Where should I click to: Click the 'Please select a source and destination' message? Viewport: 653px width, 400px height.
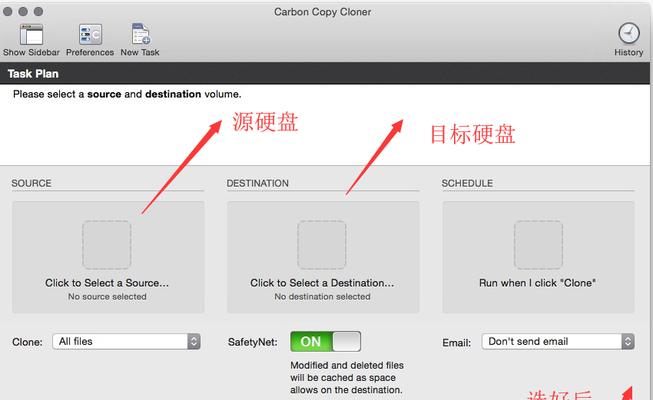tap(127, 94)
